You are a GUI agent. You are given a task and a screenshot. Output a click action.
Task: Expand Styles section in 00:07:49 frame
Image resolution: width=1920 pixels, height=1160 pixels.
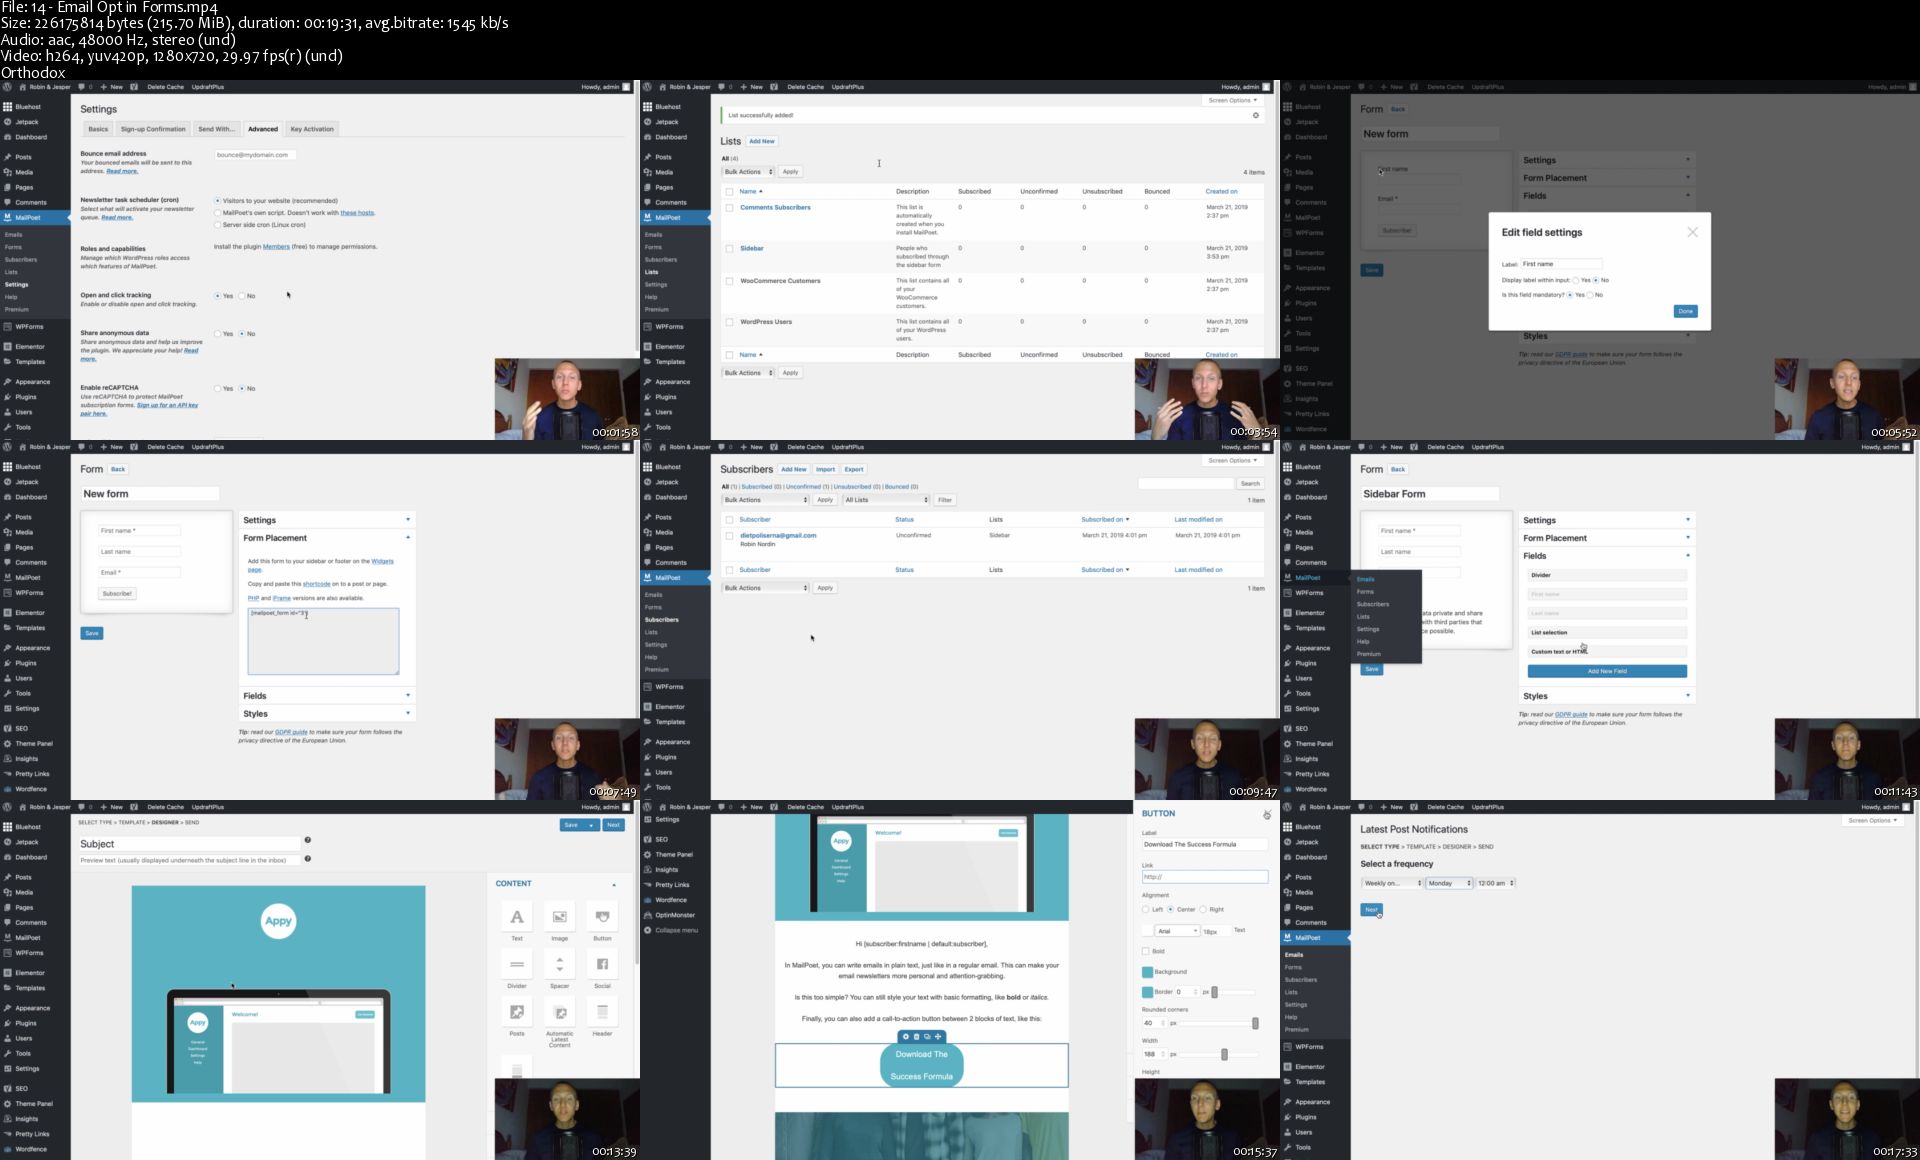coord(326,714)
